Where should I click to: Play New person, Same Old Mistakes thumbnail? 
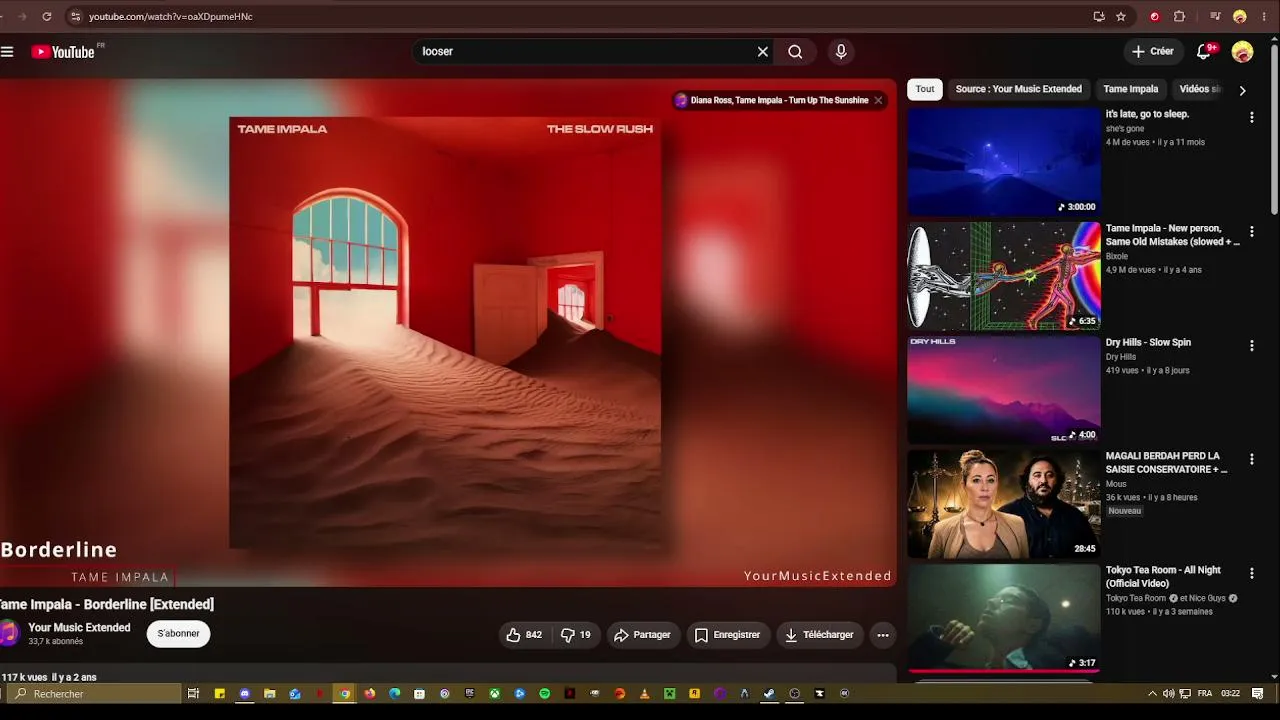1004,276
